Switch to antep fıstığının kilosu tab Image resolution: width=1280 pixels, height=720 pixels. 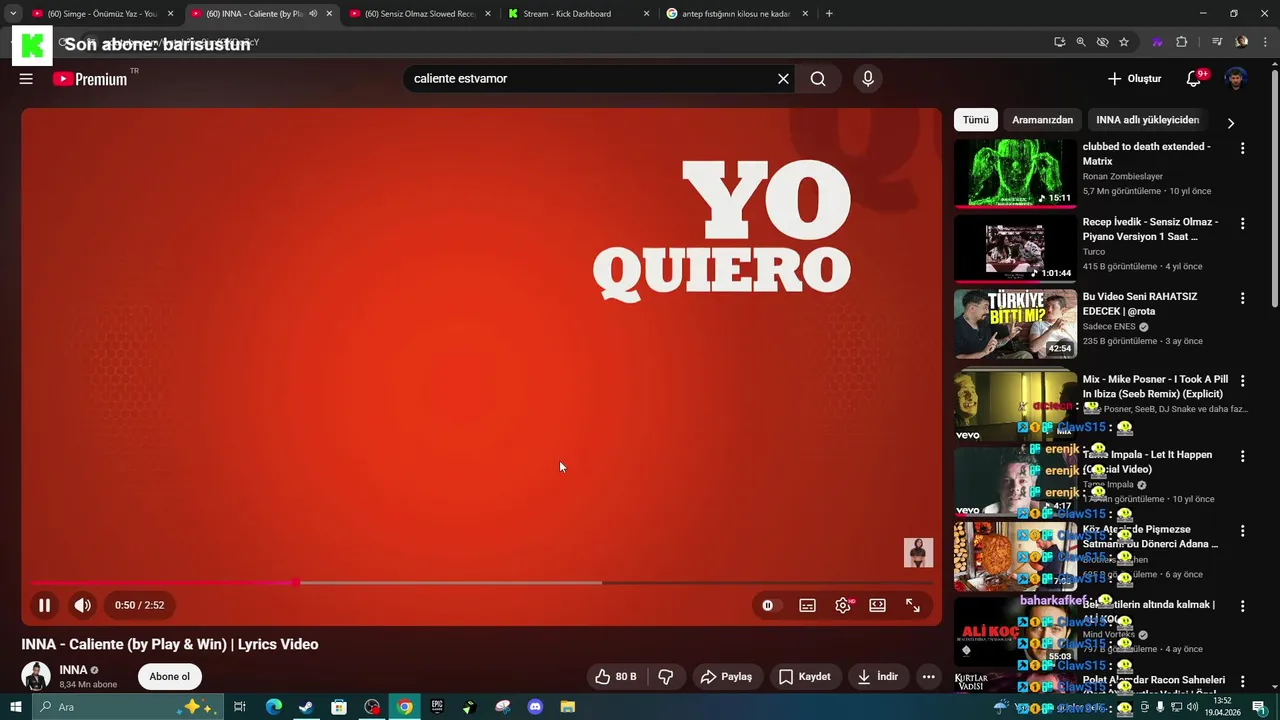[736, 14]
